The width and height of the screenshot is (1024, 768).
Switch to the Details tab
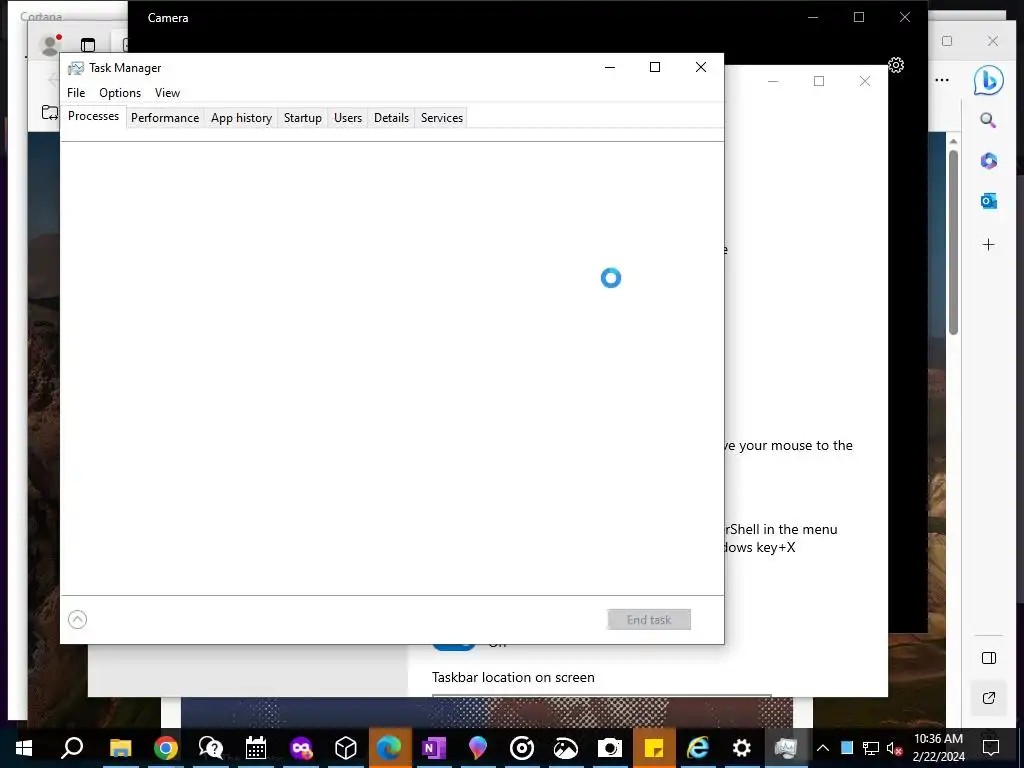coord(391,118)
